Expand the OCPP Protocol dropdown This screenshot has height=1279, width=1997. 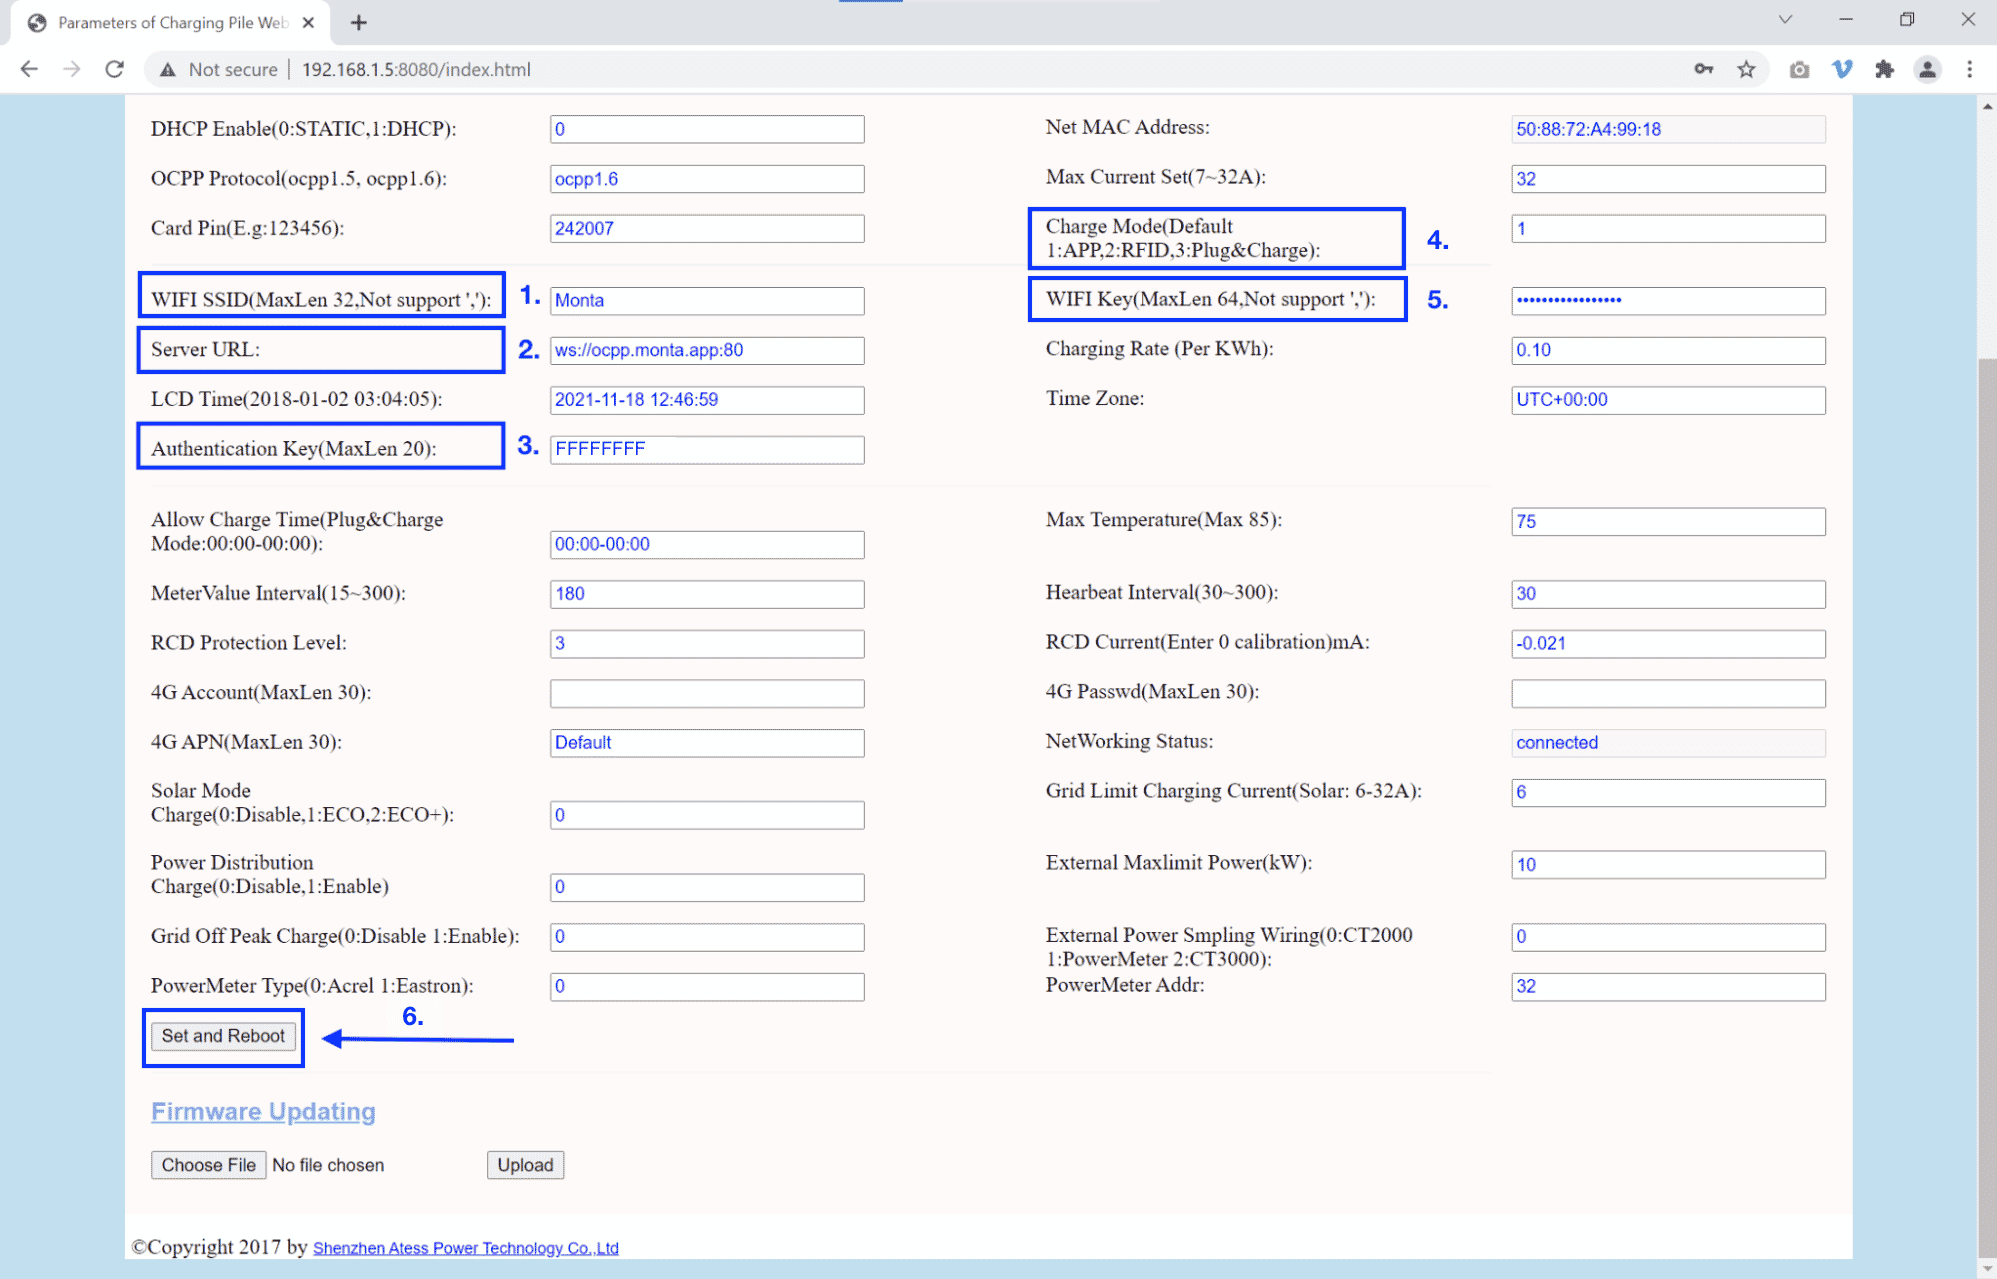click(x=707, y=178)
